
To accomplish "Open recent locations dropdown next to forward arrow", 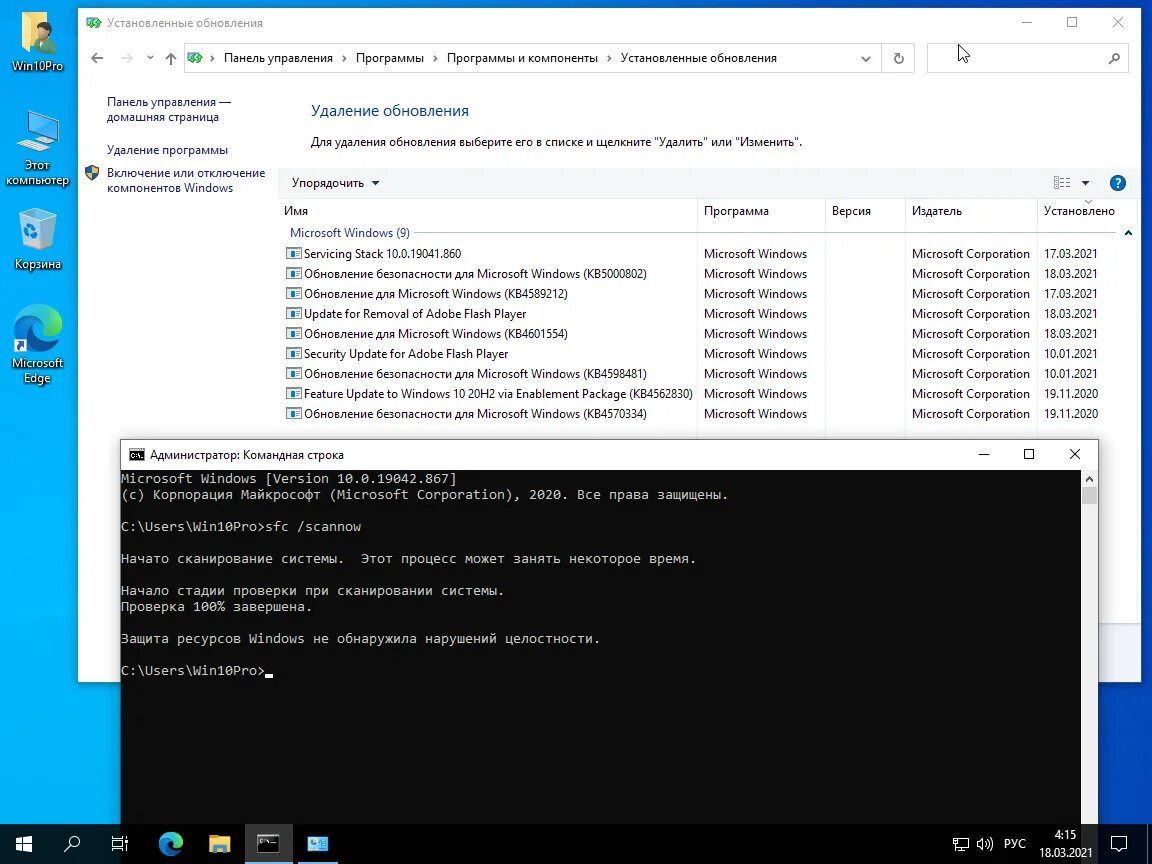I will pos(150,58).
